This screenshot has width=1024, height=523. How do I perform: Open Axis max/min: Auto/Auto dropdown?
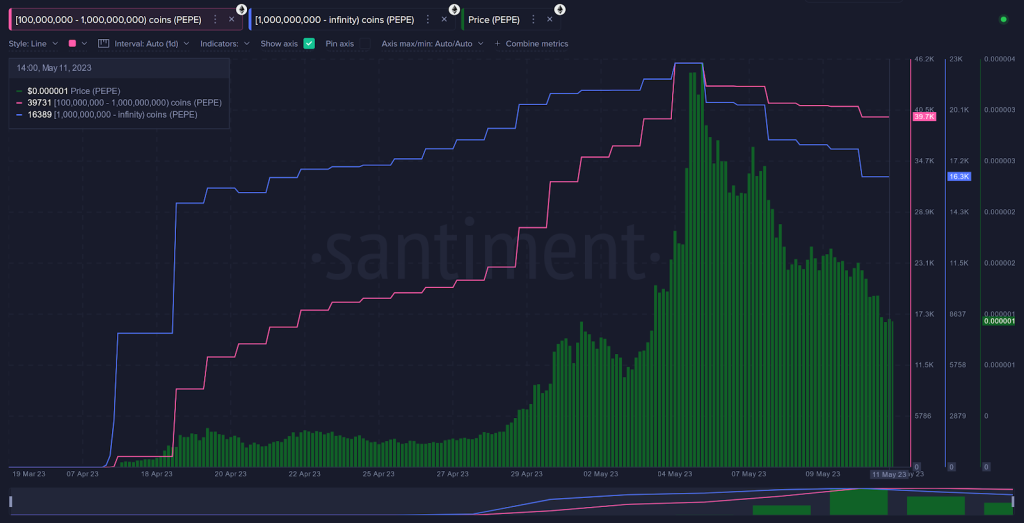click(x=432, y=44)
